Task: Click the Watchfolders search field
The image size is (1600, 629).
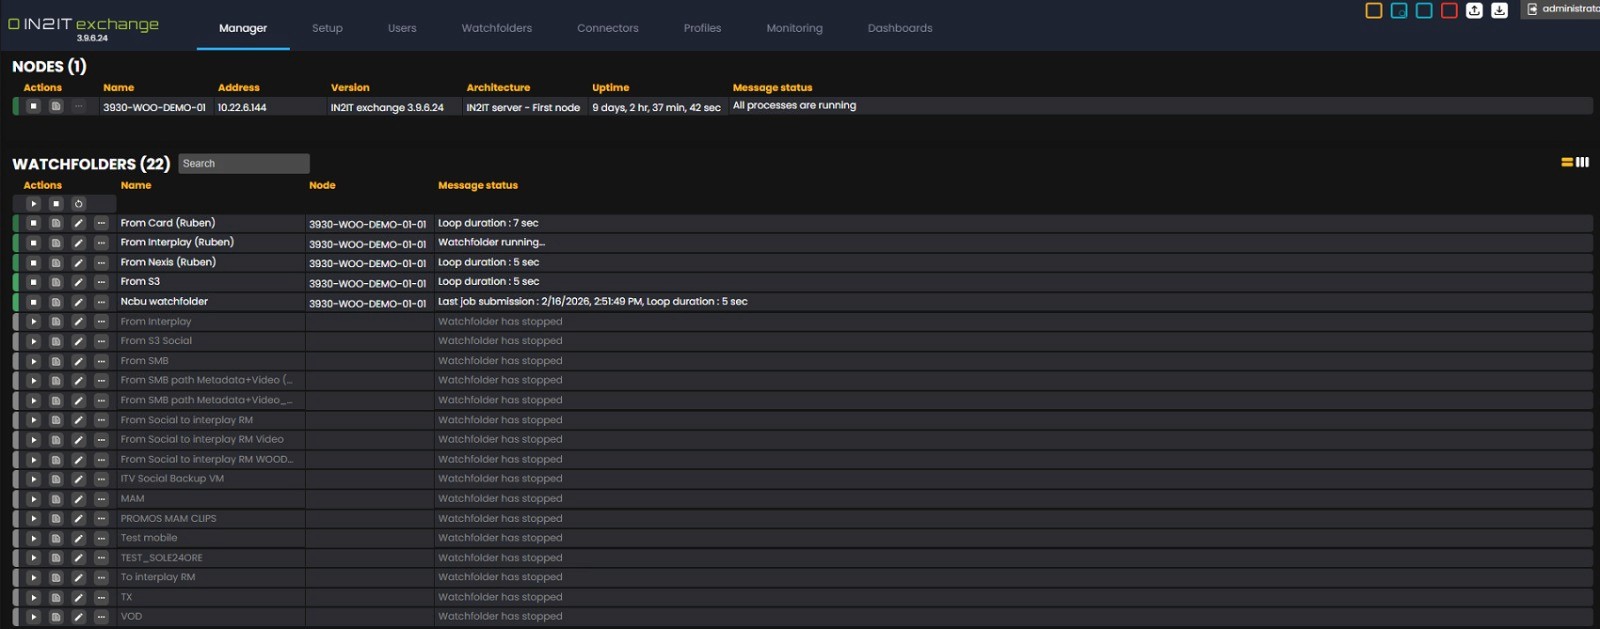Action: [244, 163]
